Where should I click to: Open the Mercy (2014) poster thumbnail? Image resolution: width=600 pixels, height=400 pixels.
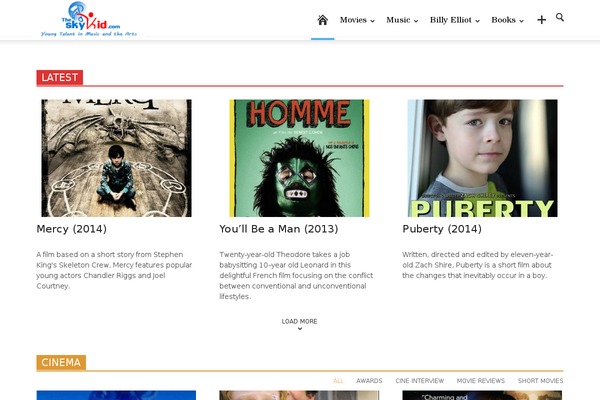[x=116, y=158]
